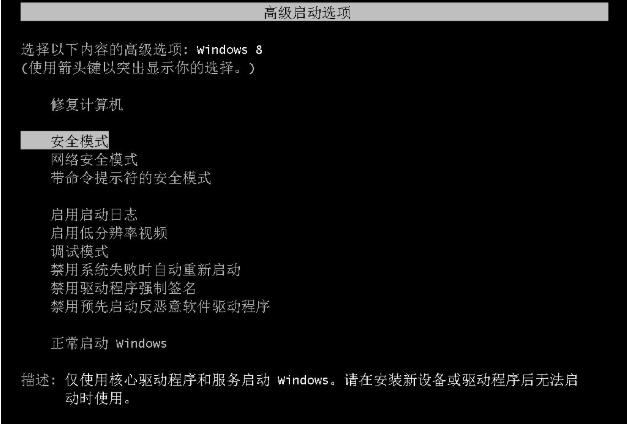
Task: Select 禁用驱动程序强制签名 entry
Action: pyautogui.click(x=124, y=288)
